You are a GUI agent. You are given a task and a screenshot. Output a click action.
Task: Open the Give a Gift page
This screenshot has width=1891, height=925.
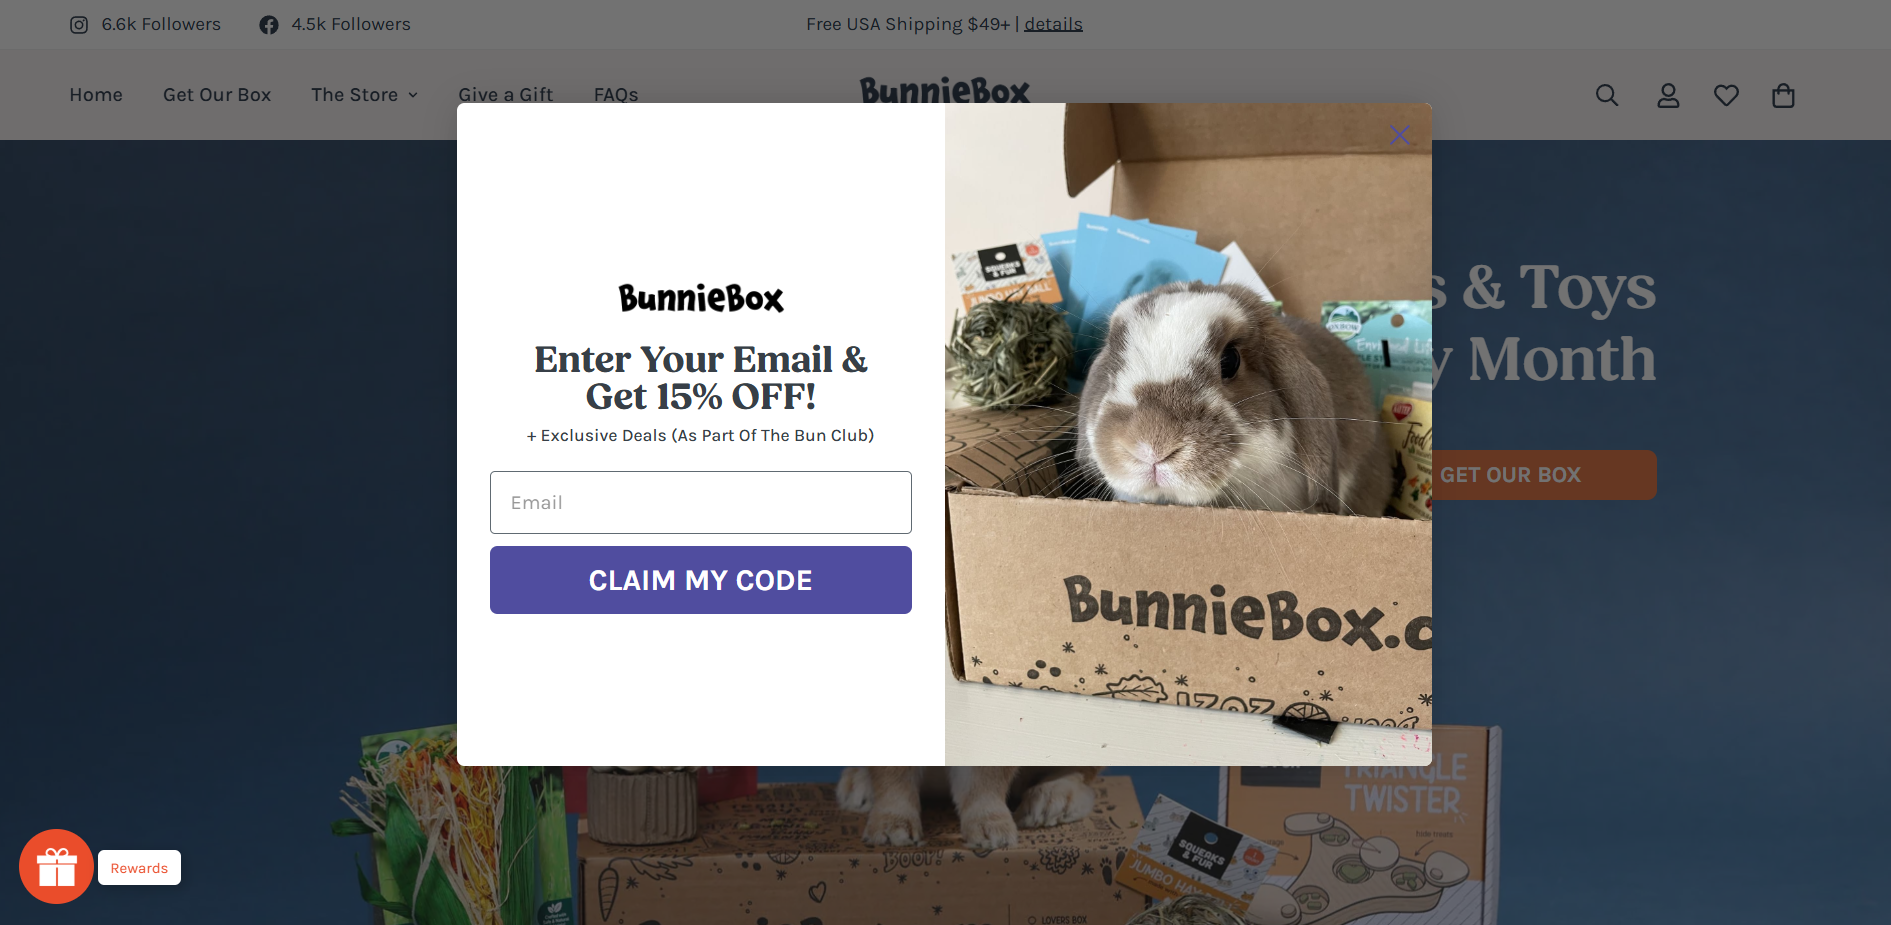(505, 95)
